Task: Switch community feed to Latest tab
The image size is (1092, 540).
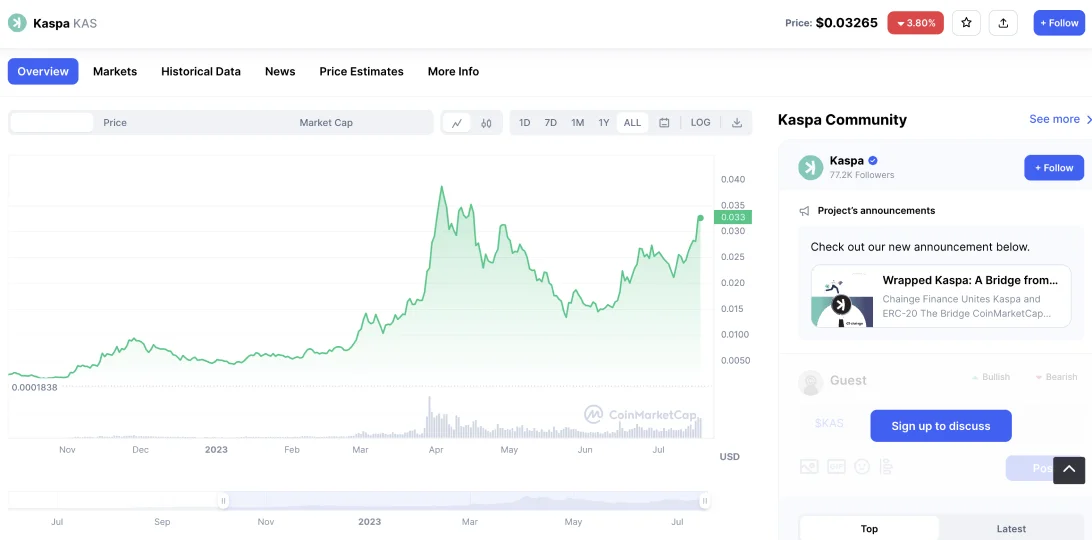Action: pyautogui.click(x=1011, y=529)
